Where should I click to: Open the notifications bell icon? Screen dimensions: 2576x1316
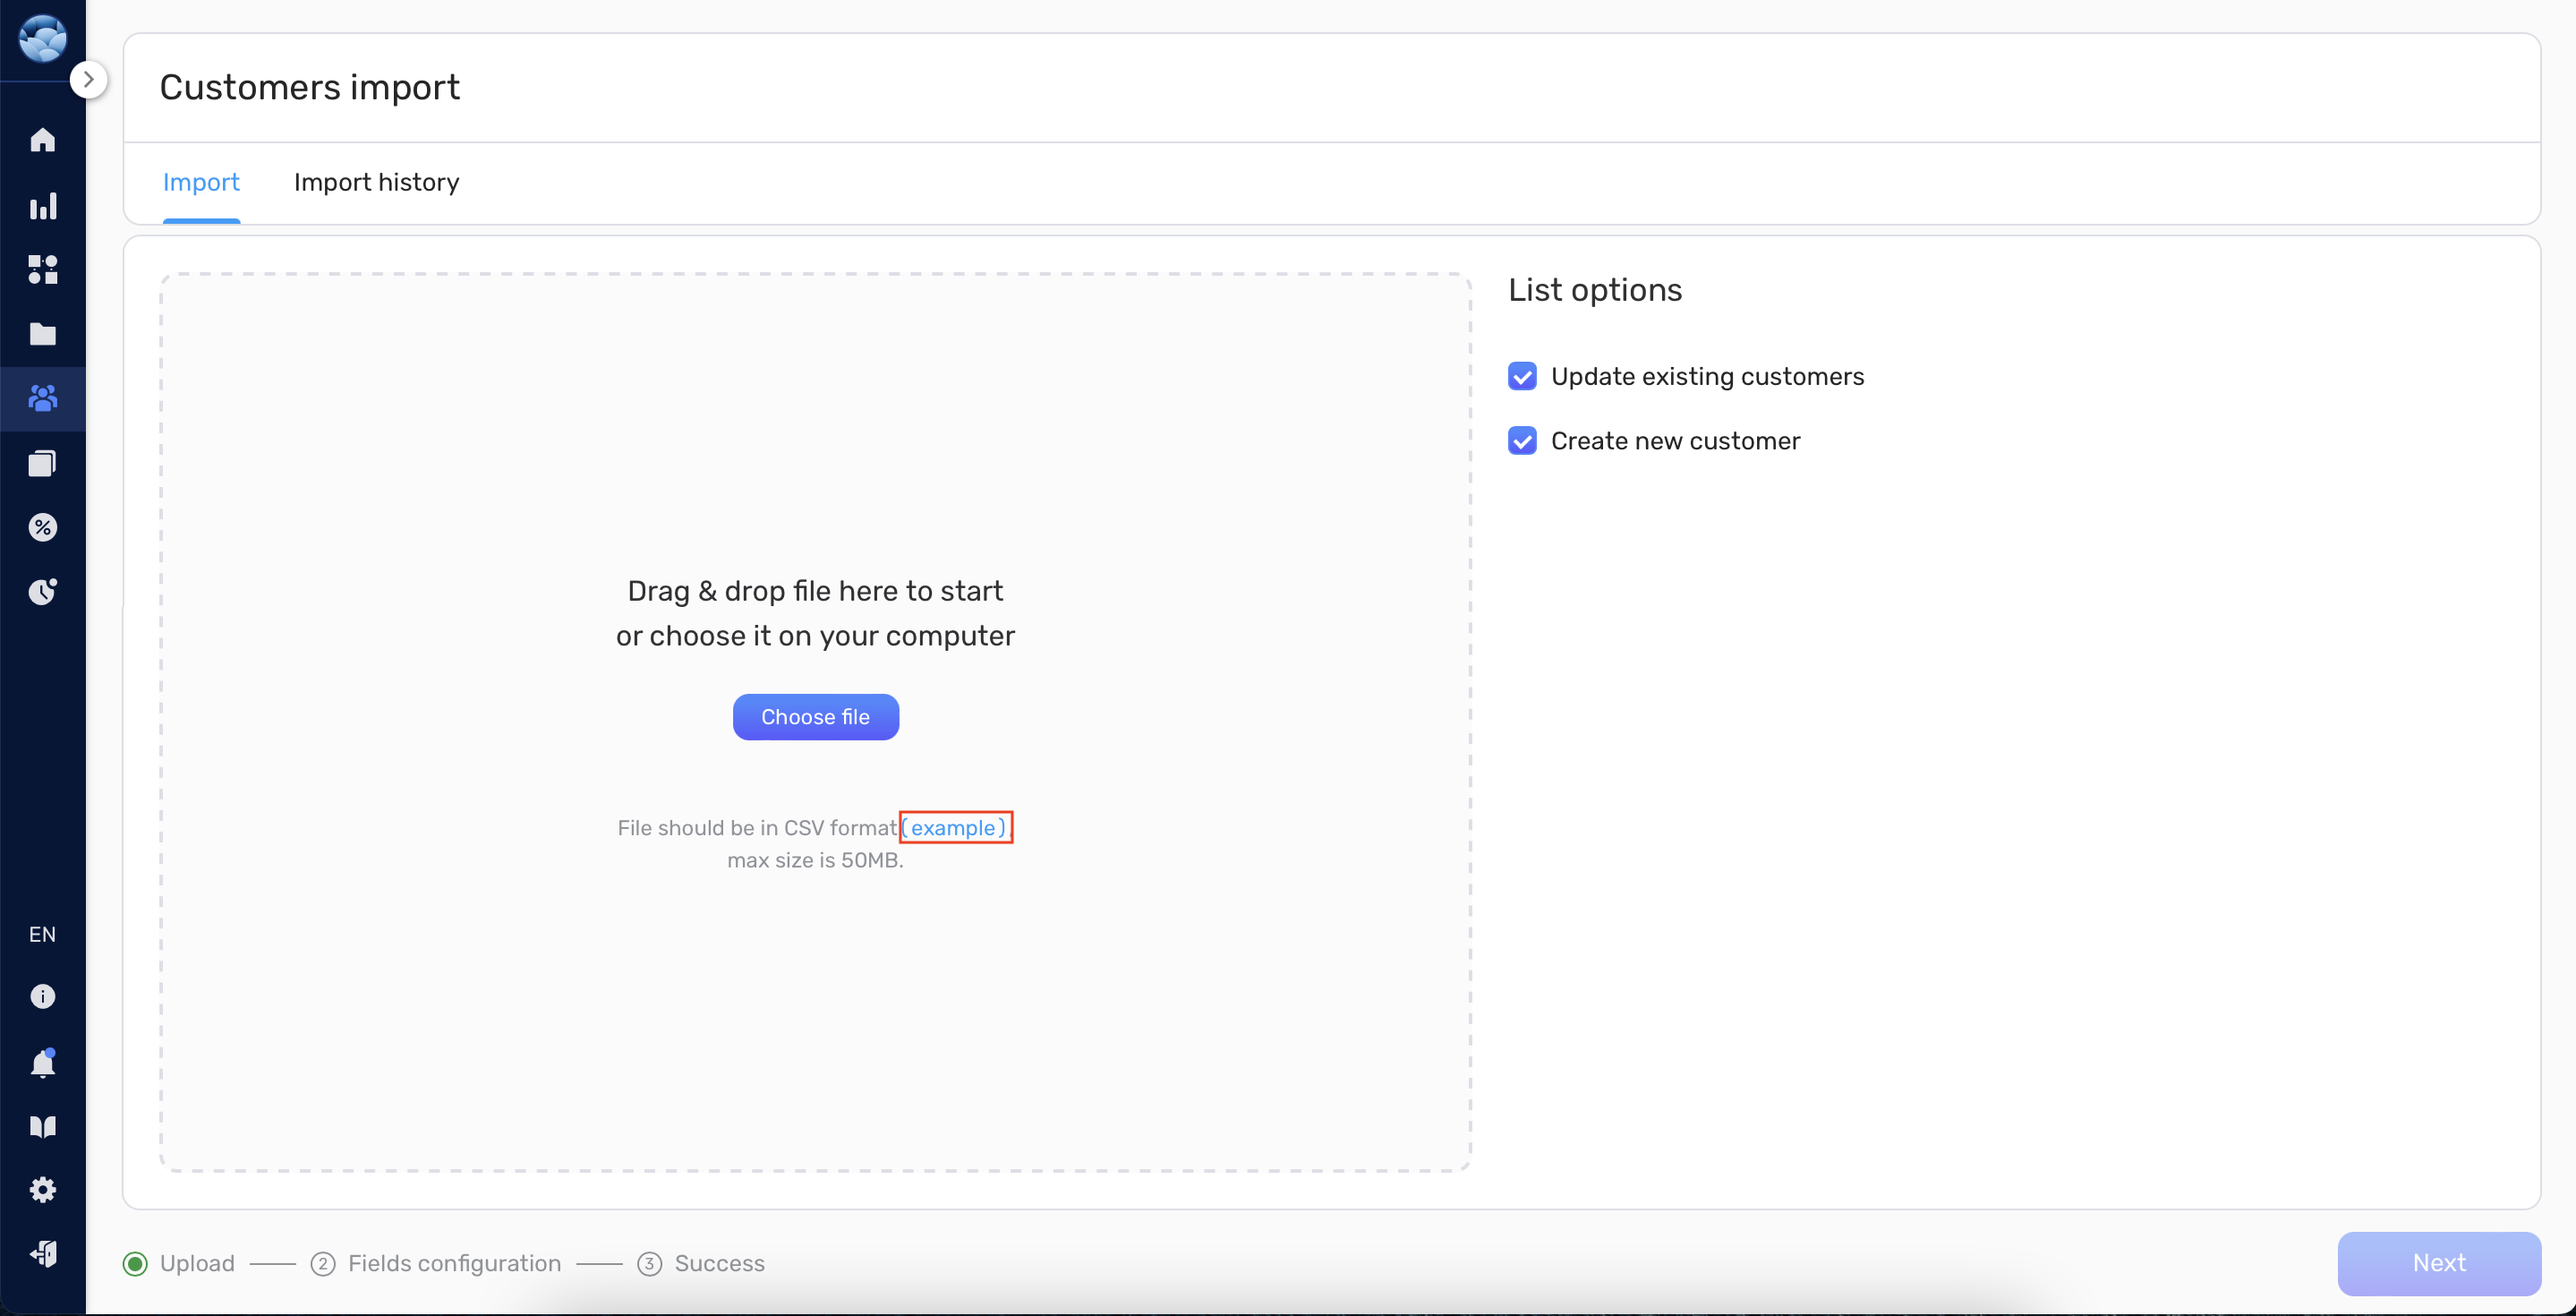point(43,1063)
